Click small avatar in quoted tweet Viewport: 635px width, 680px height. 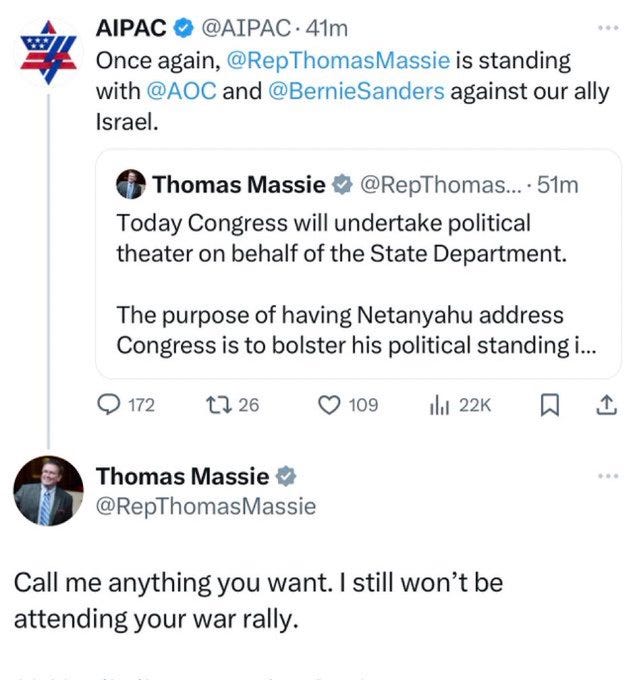131,184
